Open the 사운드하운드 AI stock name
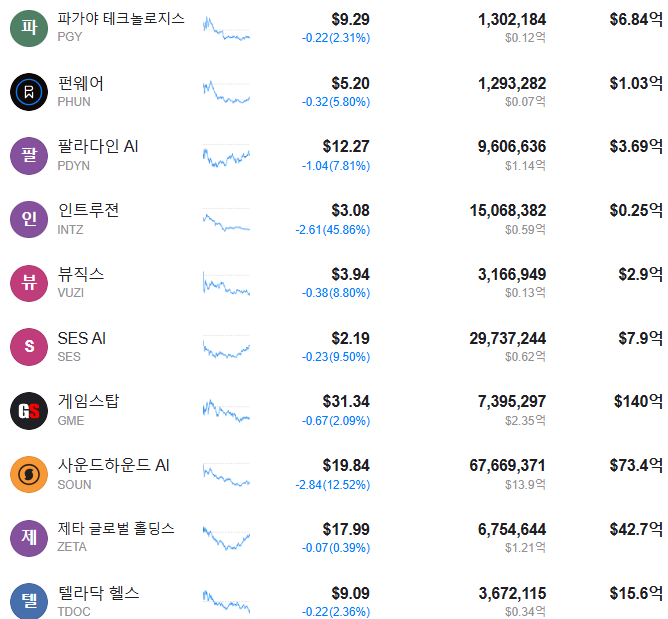 (113, 465)
